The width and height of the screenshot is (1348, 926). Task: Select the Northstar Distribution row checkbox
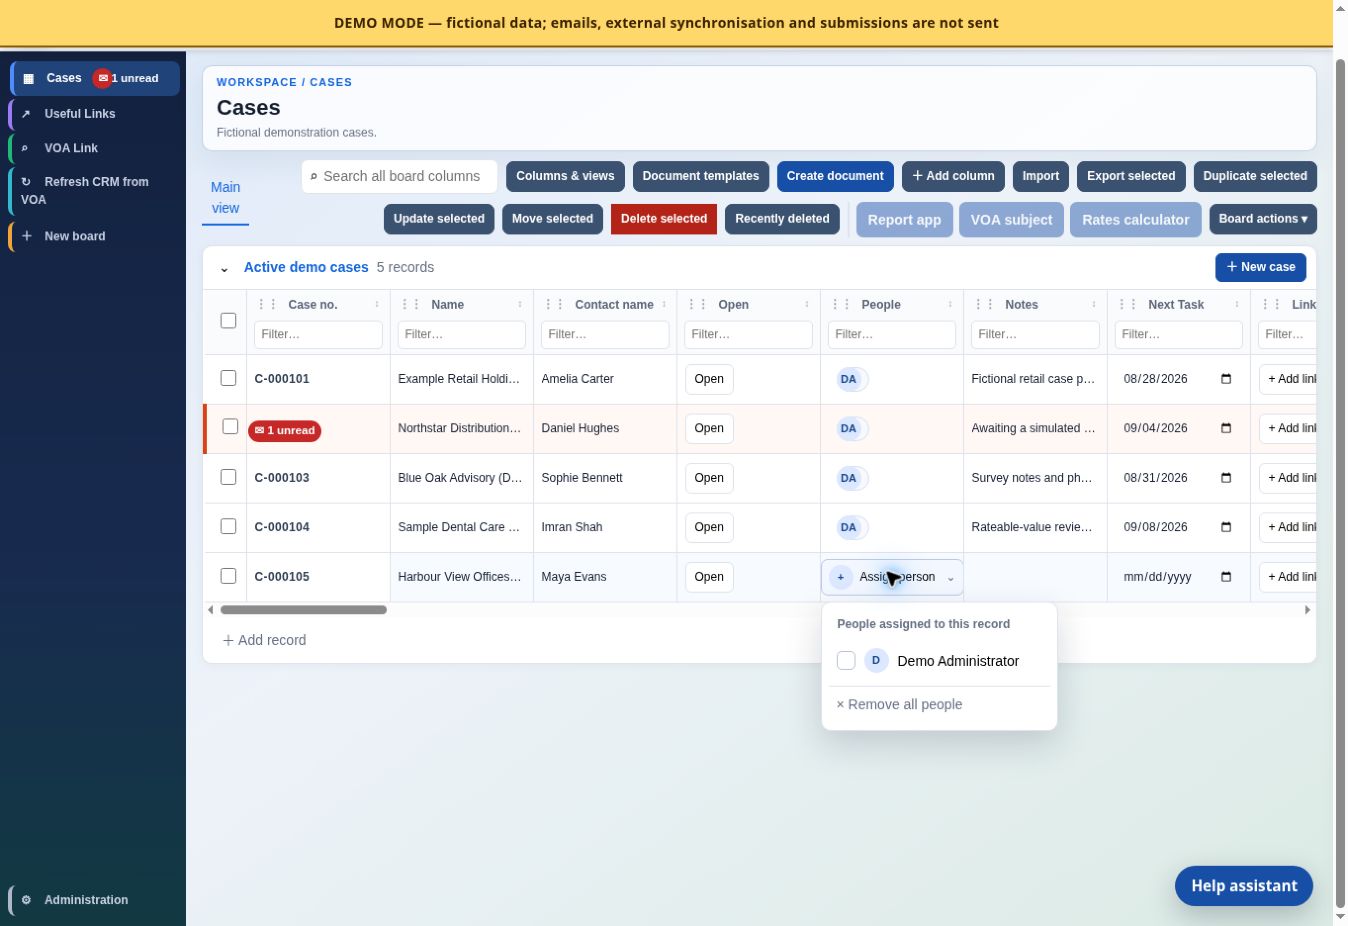coord(228,427)
